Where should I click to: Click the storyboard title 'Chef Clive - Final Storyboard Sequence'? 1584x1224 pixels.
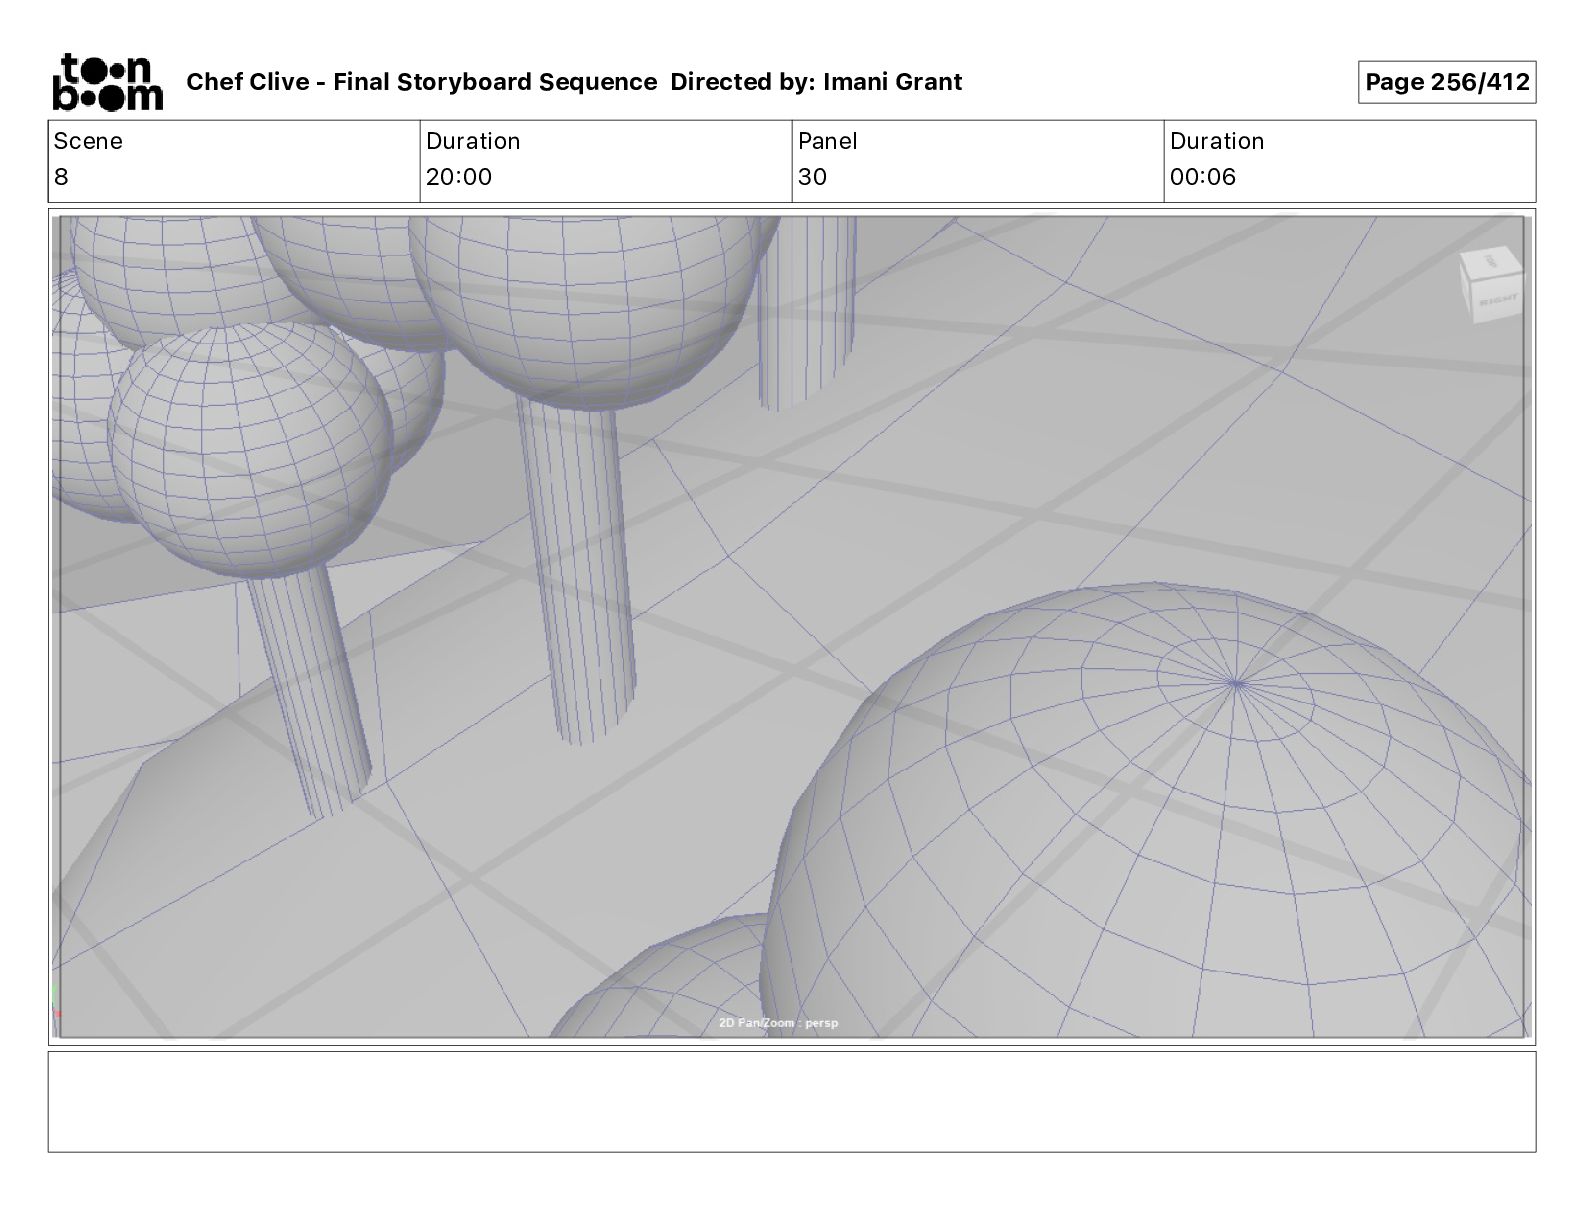(x=421, y=82)
